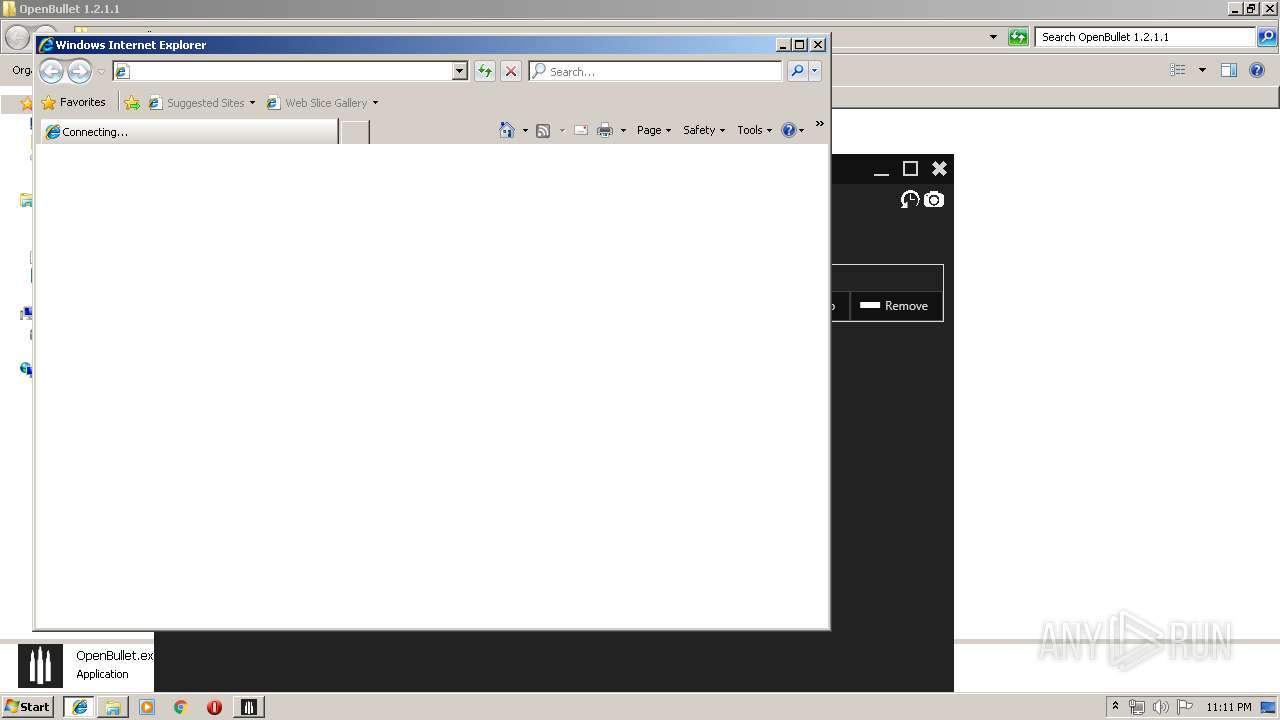Toggle Explorer preview pane icon

(x=1229, y=70)
